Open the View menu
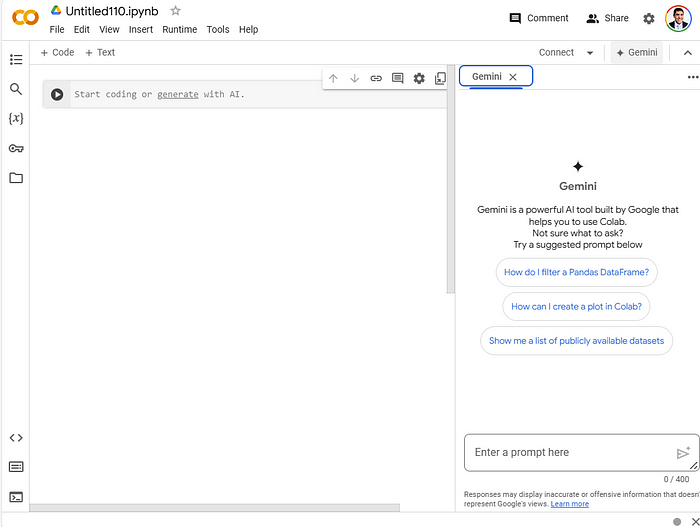Image resolution: width=700 pixels, height=527 pixels. tap(109, 29)
